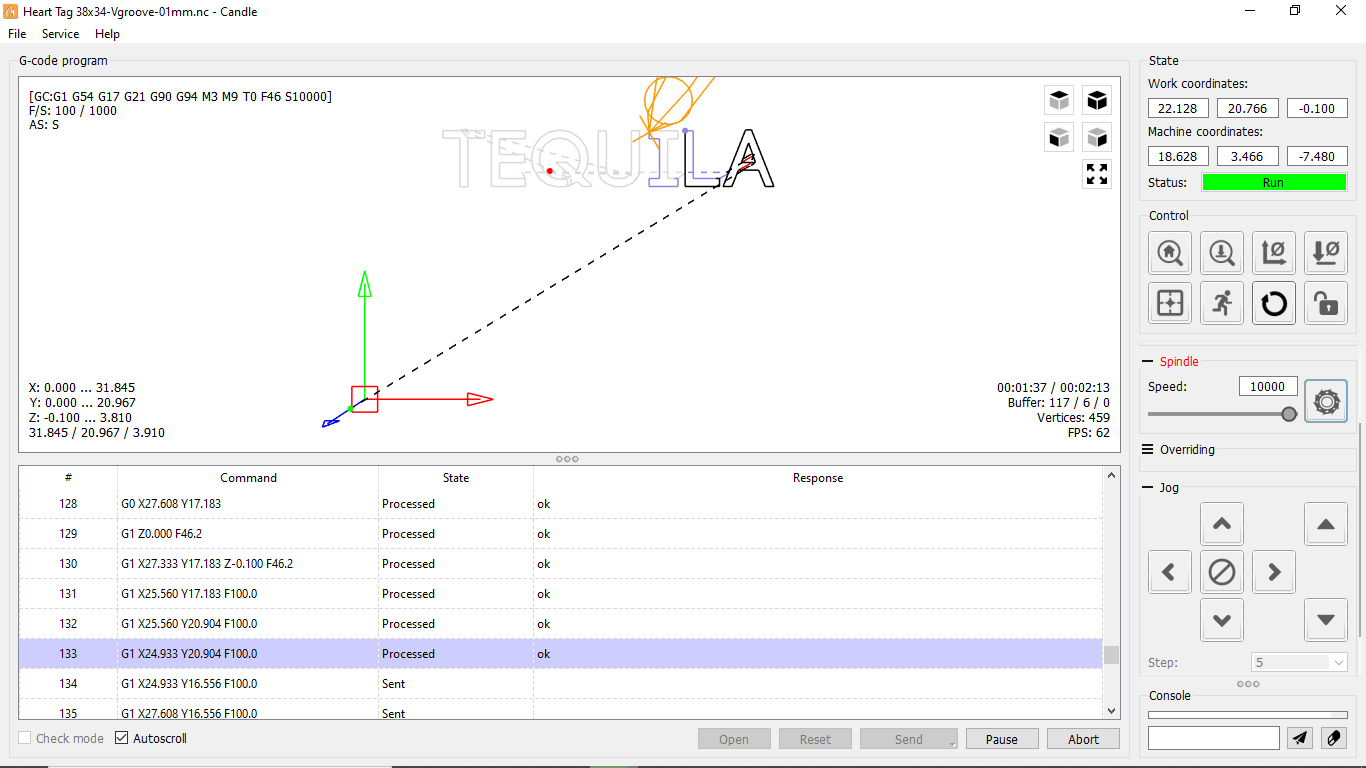Click the G-code table scrollbar up arrow
This screenshot has height=768, width=1366.
click(x=1111, y=476)
